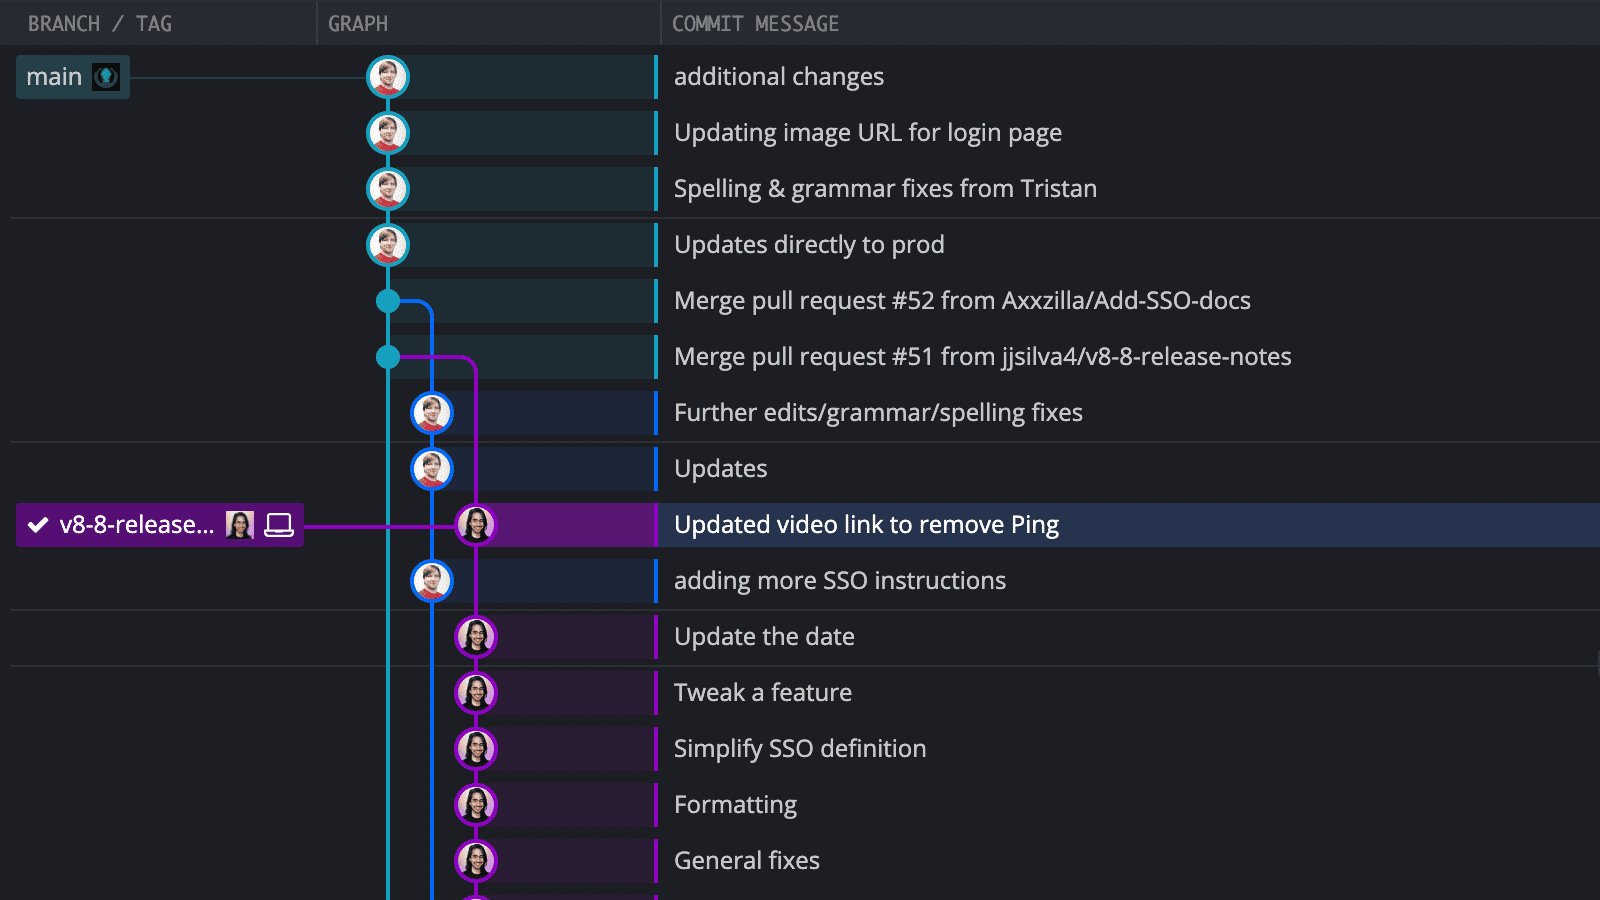Click the laptop local icon on v8-8-release label
The width and height of the screenshot is (1600, 900).
coord(279,525)
